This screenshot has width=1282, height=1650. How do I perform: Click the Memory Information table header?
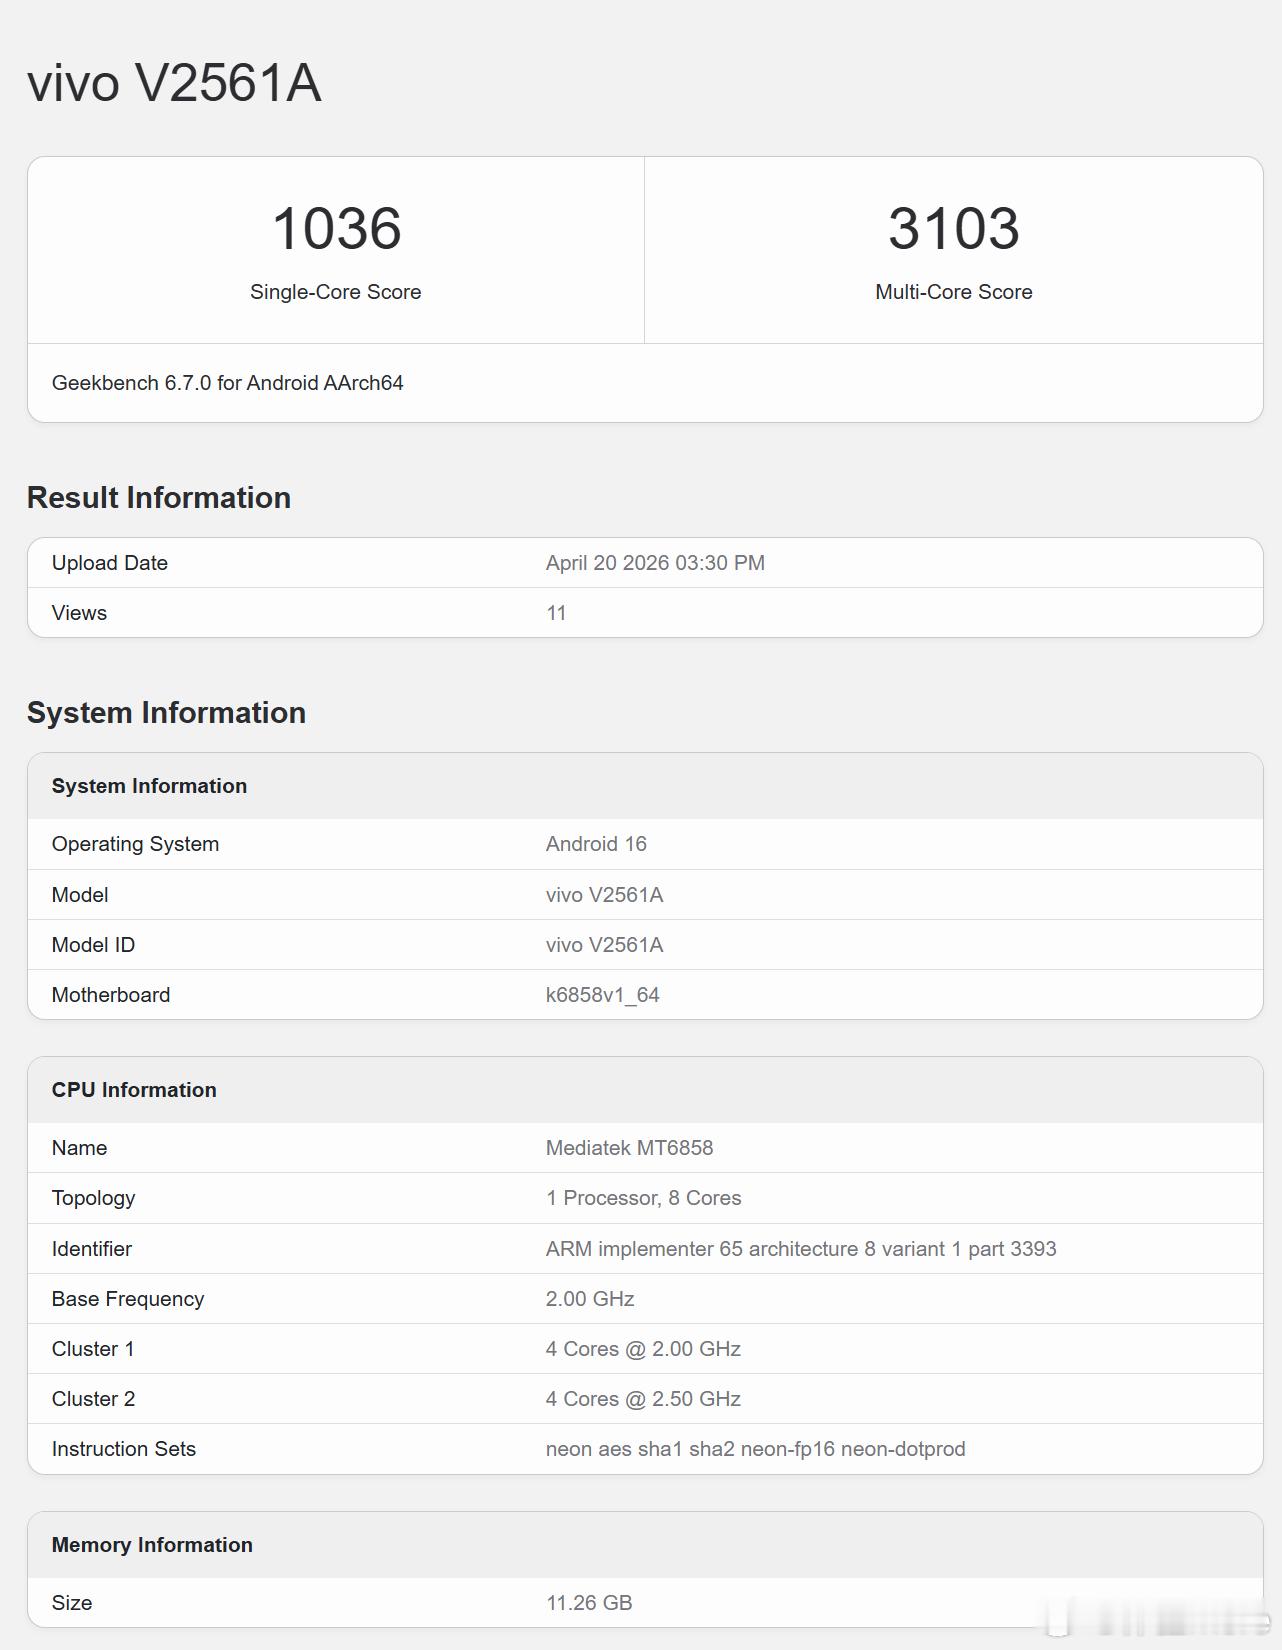152,1545
